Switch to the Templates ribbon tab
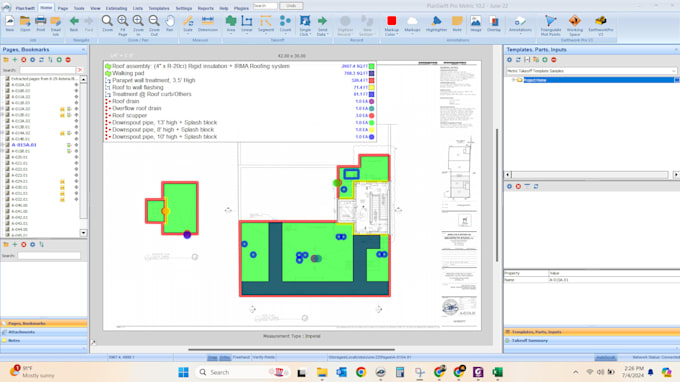The height and width of the screenshot is (382, 680). (159, 8)
